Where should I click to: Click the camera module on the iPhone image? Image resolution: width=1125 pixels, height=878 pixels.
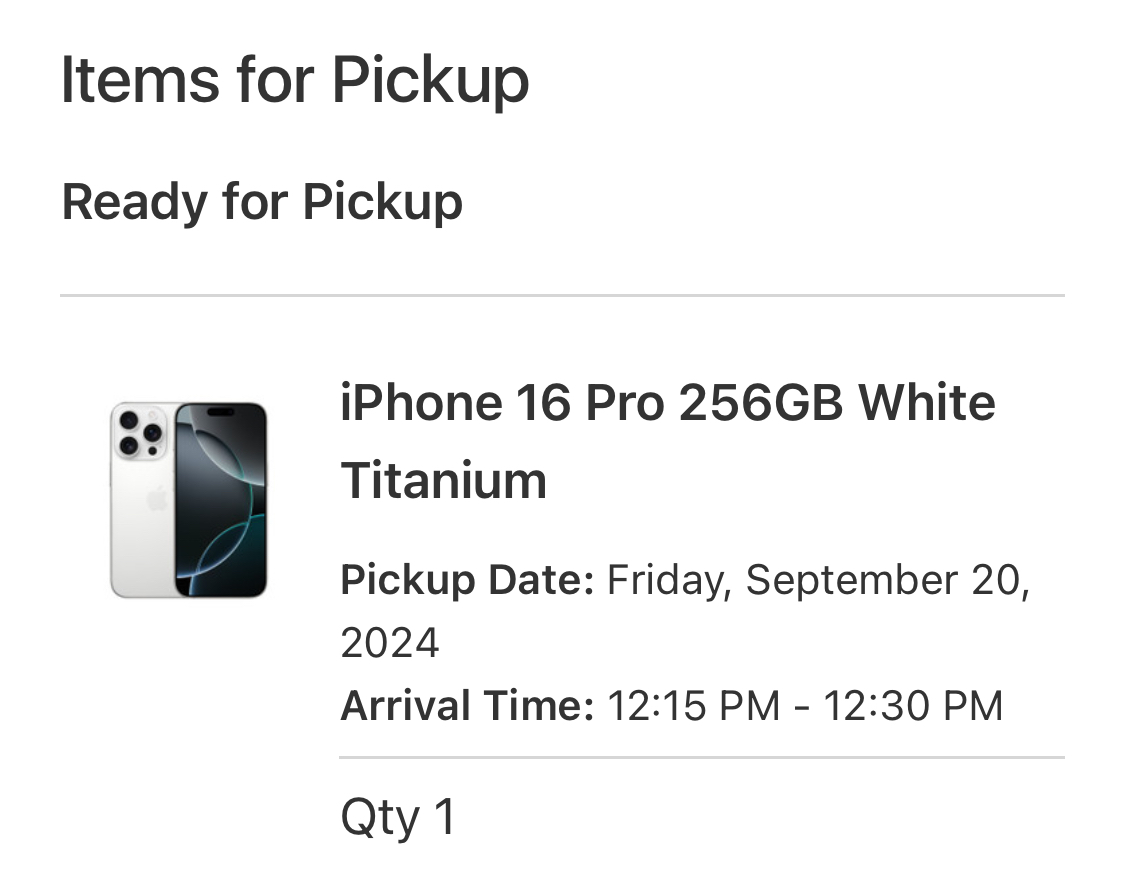(140, 433)
